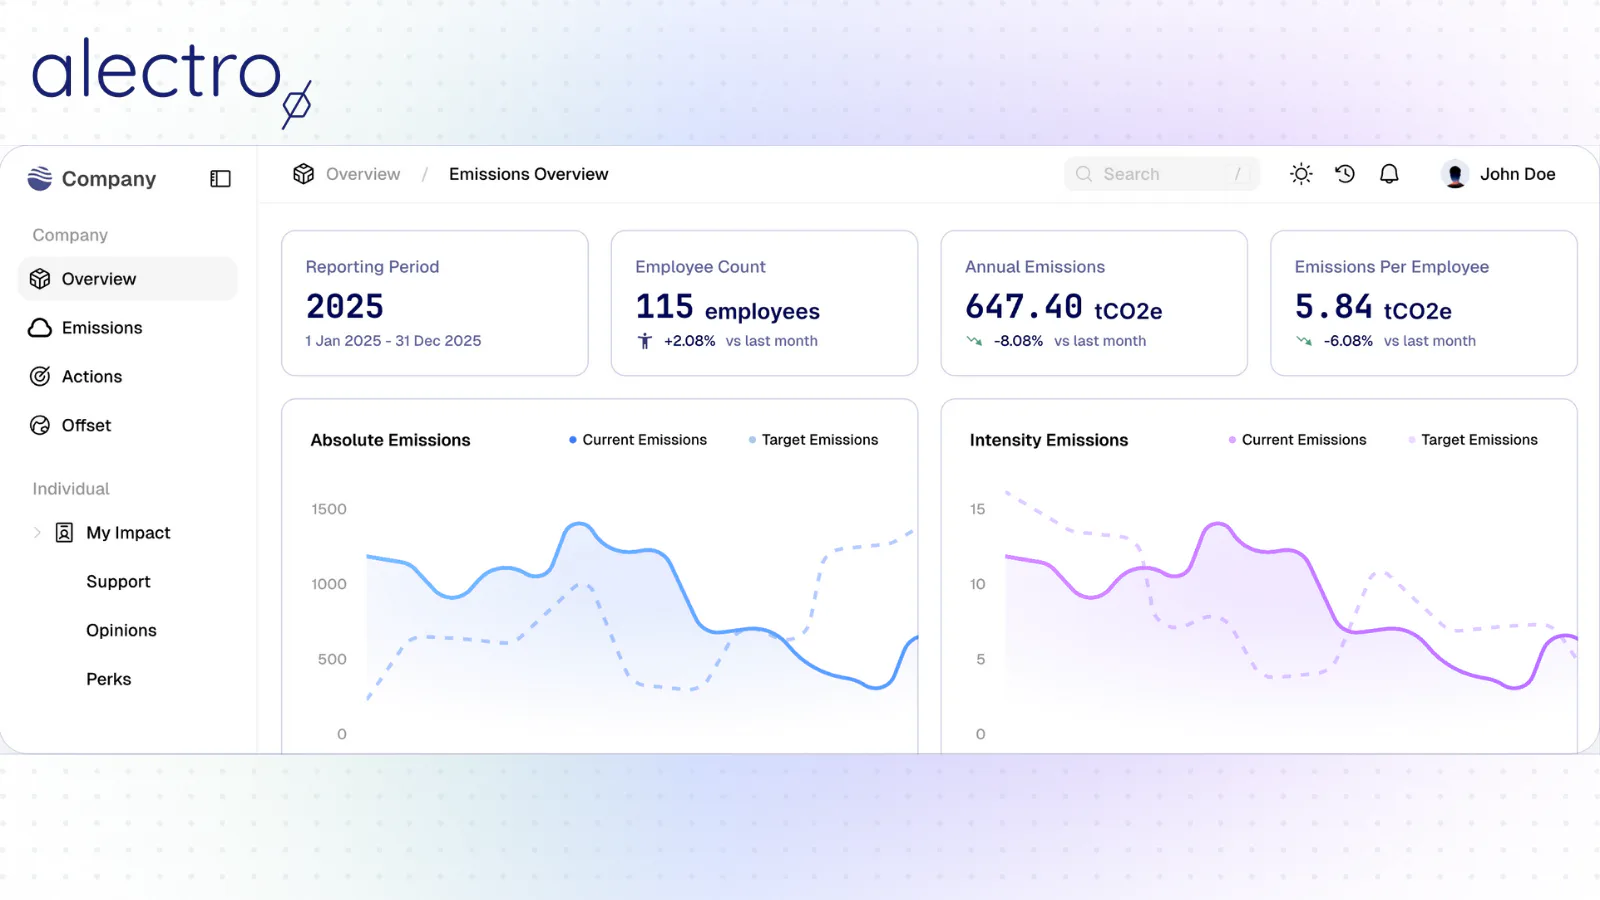The width and height of the screenshot is (1600, 900).
Task: Click the breadcrumb cube icon
Action: [x=303, y=174]
